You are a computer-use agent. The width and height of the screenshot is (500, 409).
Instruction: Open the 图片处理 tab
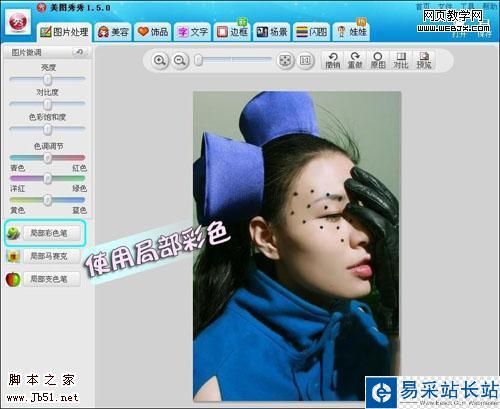click(x=64, y=32)
